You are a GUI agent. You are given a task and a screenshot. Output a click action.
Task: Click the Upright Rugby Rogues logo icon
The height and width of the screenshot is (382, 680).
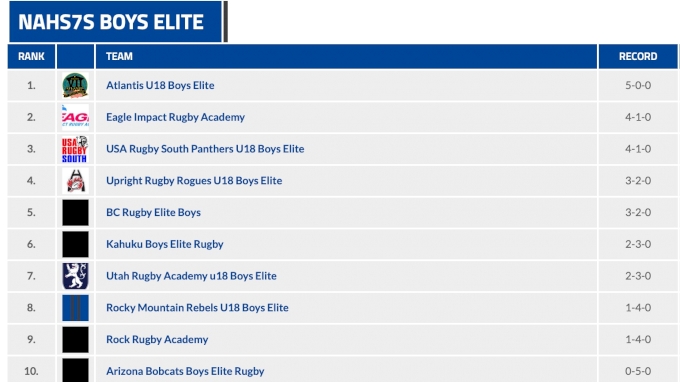pyautogui.click(x=75, y=181)
